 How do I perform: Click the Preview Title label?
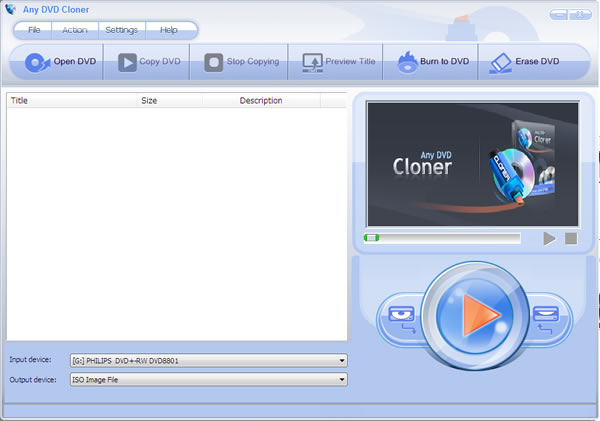(351, 61)
